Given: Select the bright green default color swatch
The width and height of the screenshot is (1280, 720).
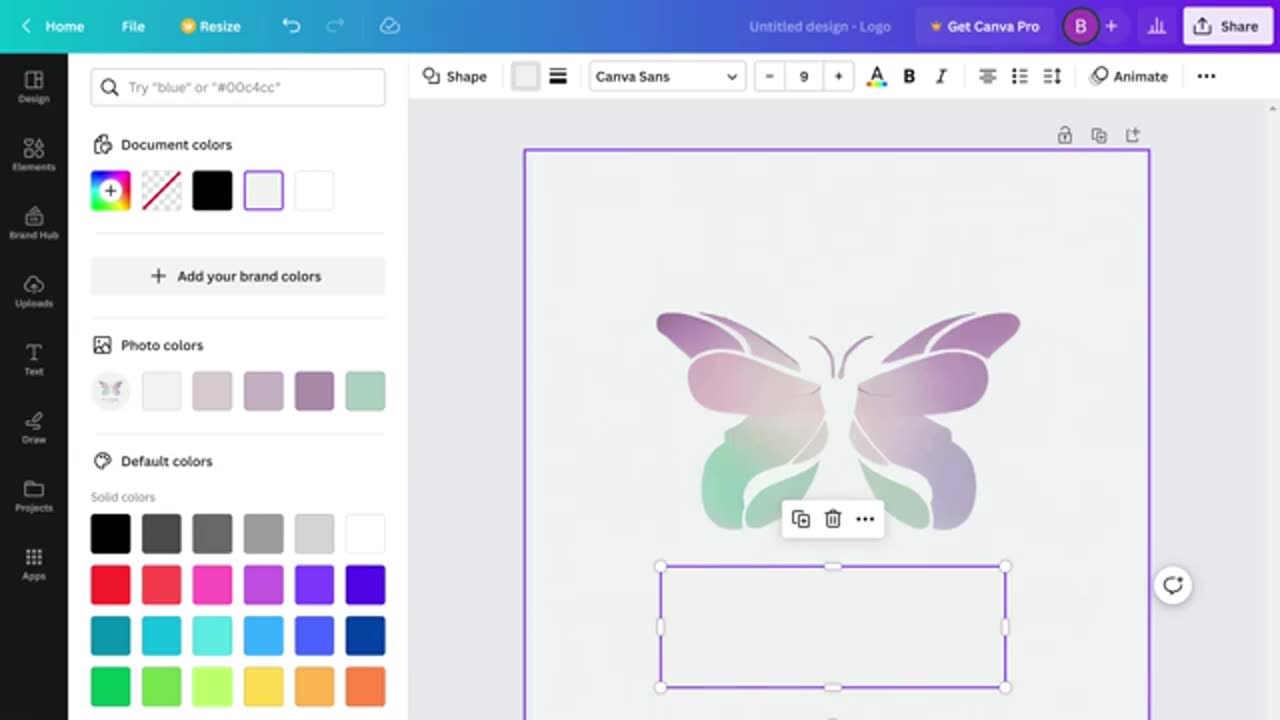Looking at the screenshot, I should coord(110,687).
